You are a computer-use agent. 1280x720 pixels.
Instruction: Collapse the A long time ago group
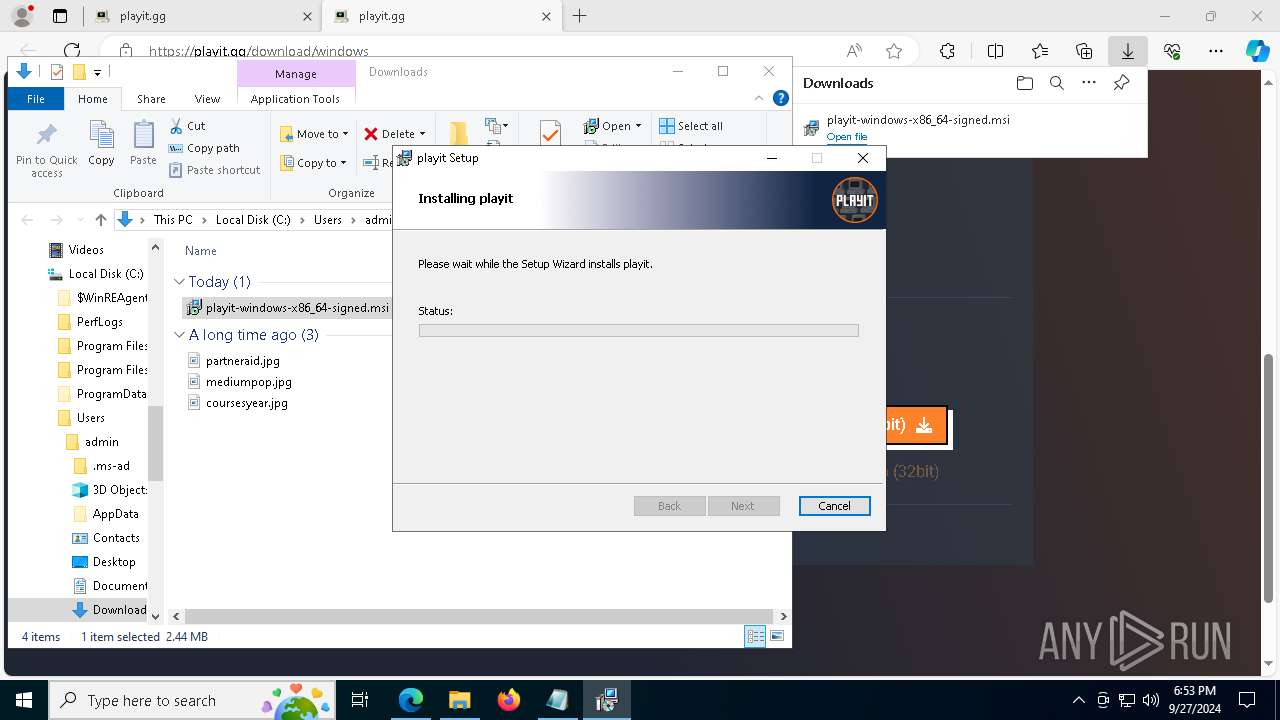[x=180, y=335]
